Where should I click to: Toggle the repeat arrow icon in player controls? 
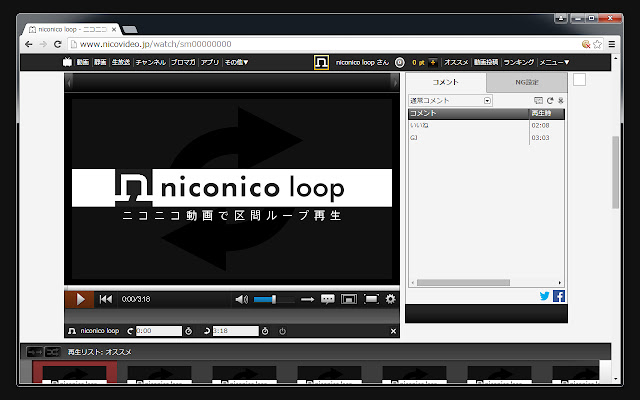pyautogui.click(x=307, y=300)
